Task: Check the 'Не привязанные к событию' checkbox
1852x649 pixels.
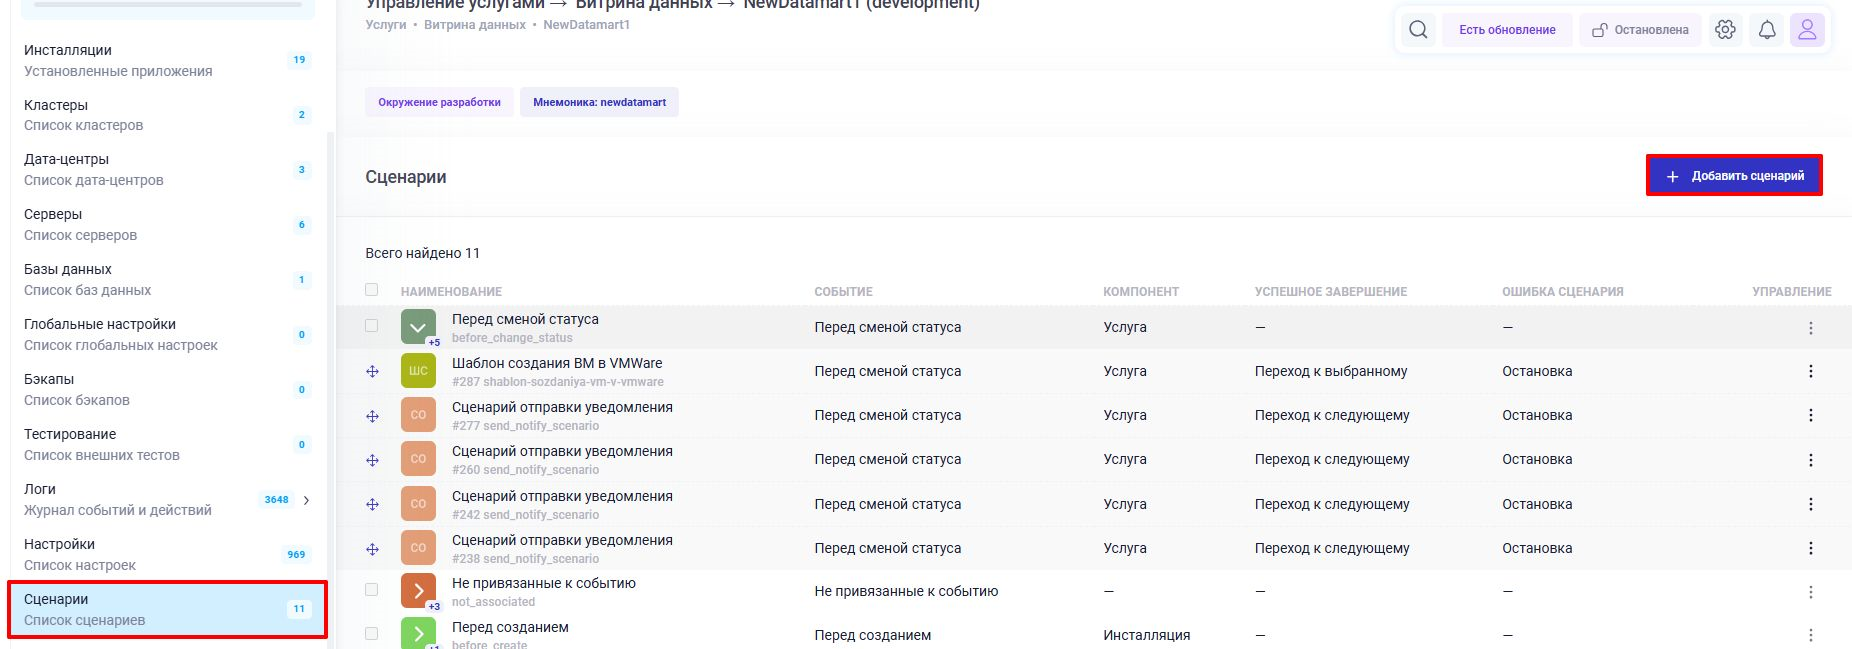Action: point(372,590)
